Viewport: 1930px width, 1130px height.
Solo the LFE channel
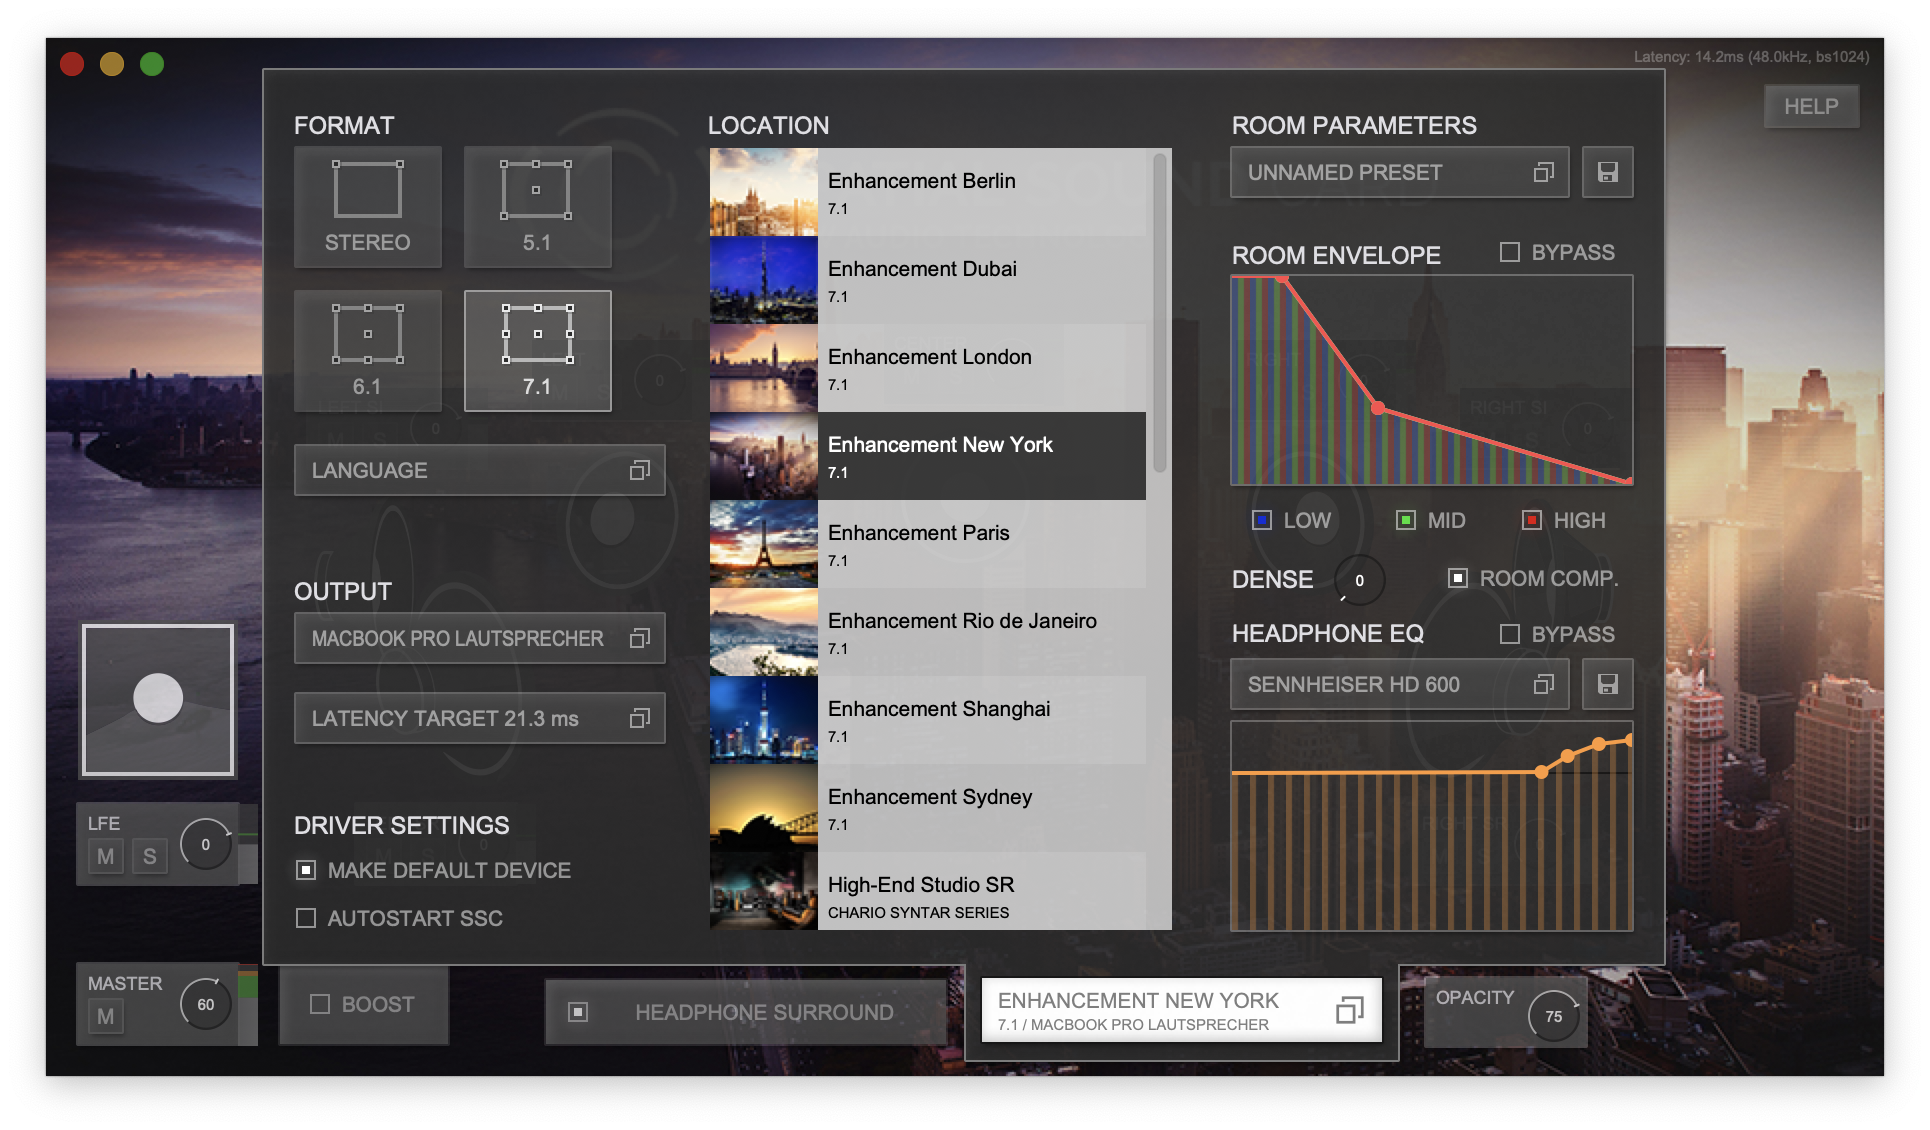pos(150,856)
